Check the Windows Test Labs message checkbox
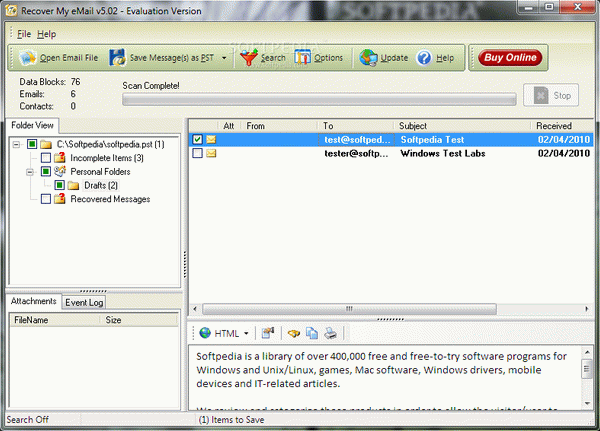600x431 pixels. point(197,153)
